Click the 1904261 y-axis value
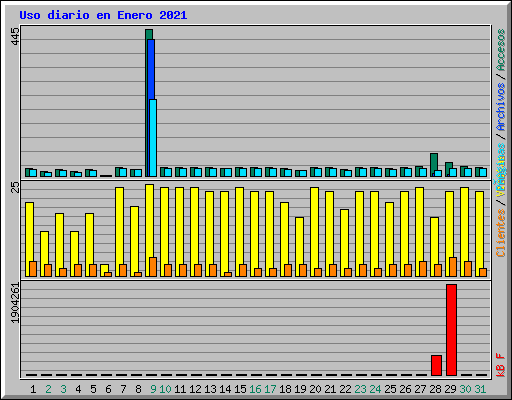512x400 pixels. point(15,303)
